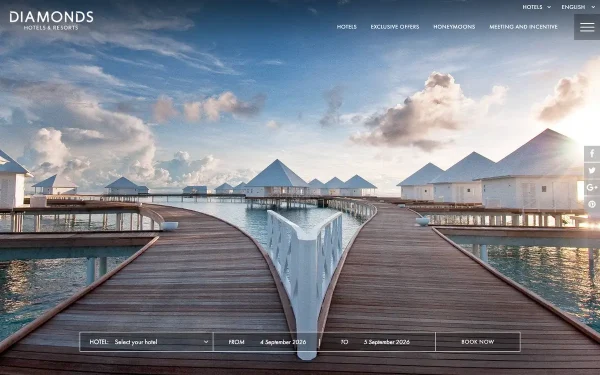The height and width of the screenshot is (375, 600).
Task: Click the Diamonds Hotels & Resorts logo
Action: coord(51,21)
